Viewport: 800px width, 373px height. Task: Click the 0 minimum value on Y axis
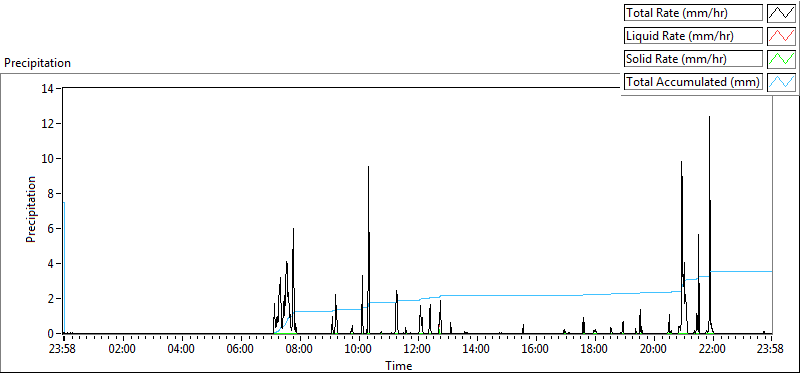tap(52, 334)
